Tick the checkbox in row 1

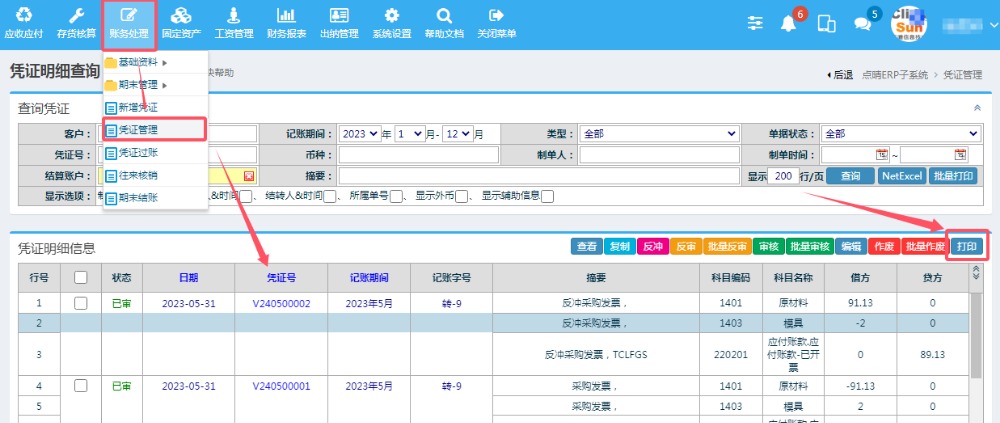tap(81, 303)
